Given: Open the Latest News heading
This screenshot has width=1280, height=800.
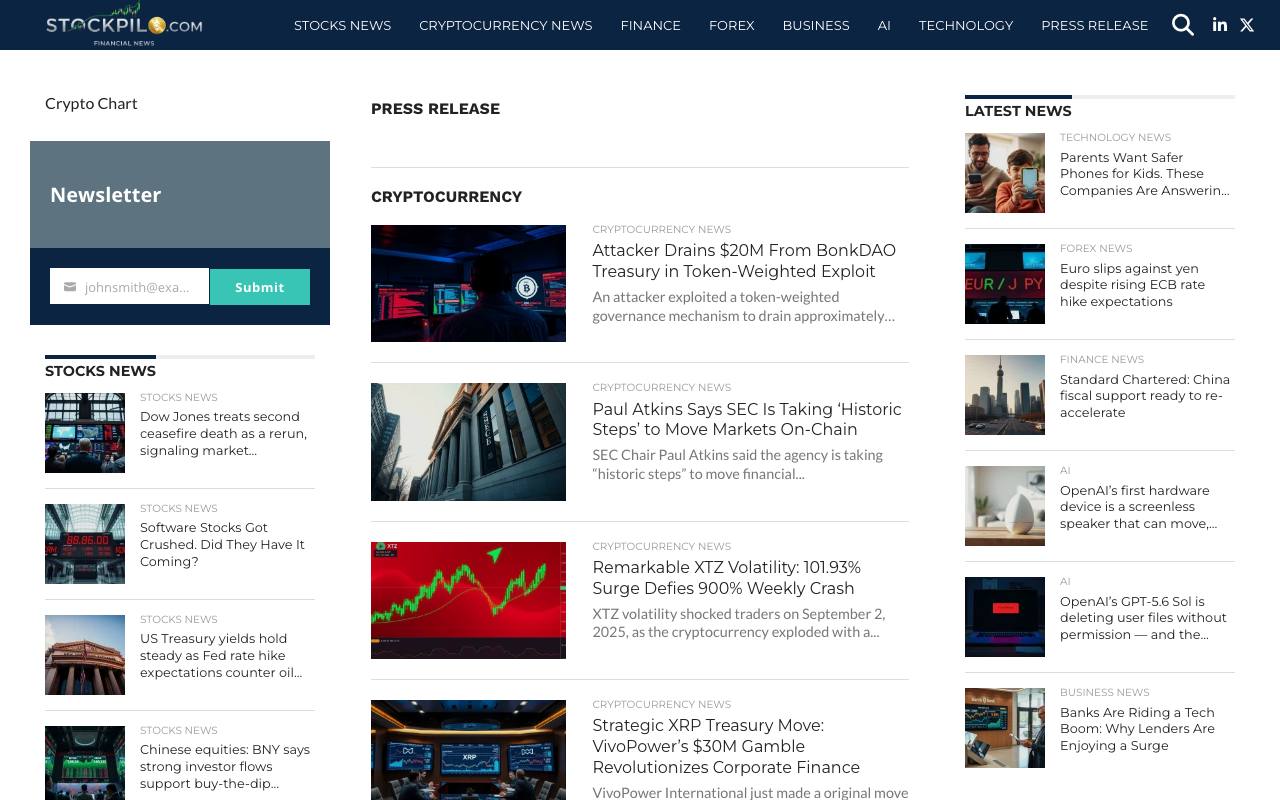Looking at the screenshot, I should [1018, 111].
